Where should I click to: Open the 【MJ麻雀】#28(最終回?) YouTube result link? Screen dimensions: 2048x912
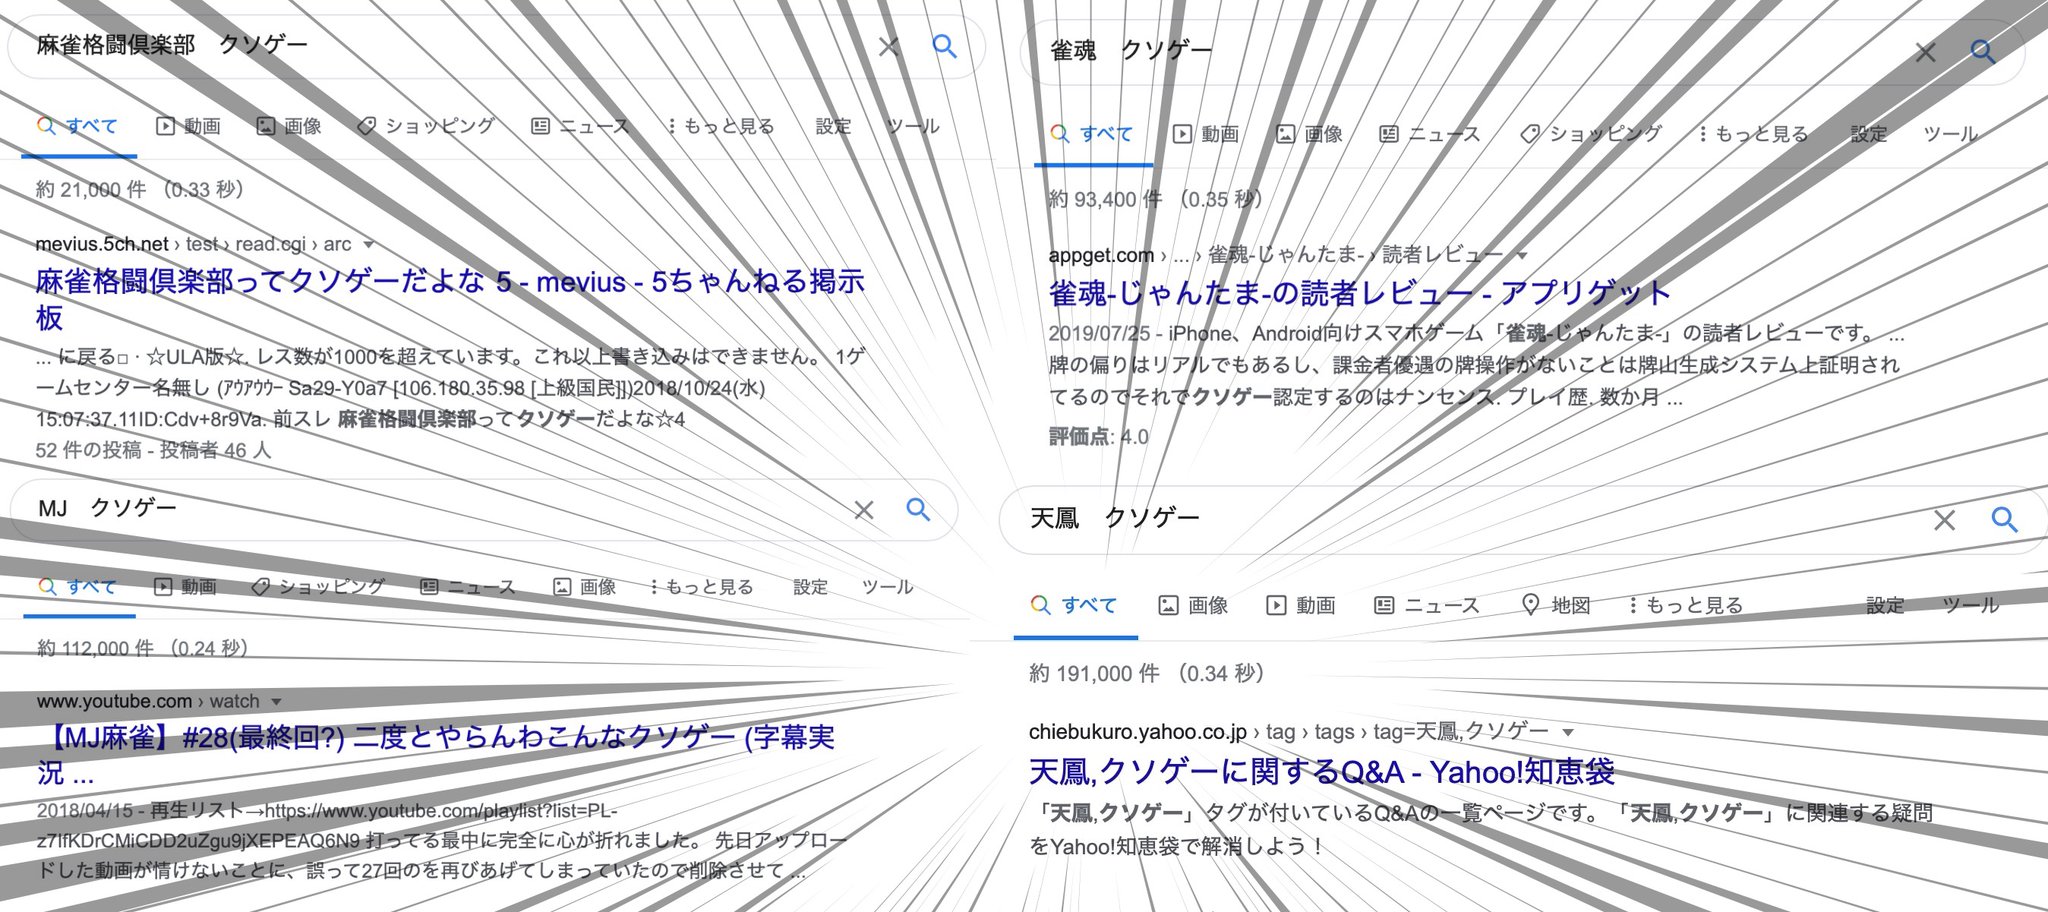coord(436,755)
